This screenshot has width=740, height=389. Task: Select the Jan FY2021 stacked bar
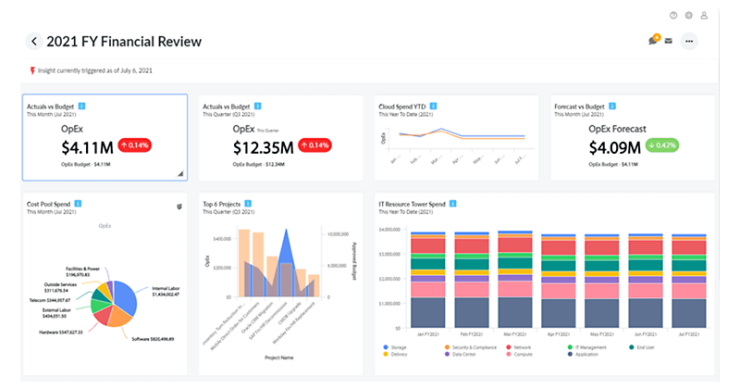(x=428, y=279)
